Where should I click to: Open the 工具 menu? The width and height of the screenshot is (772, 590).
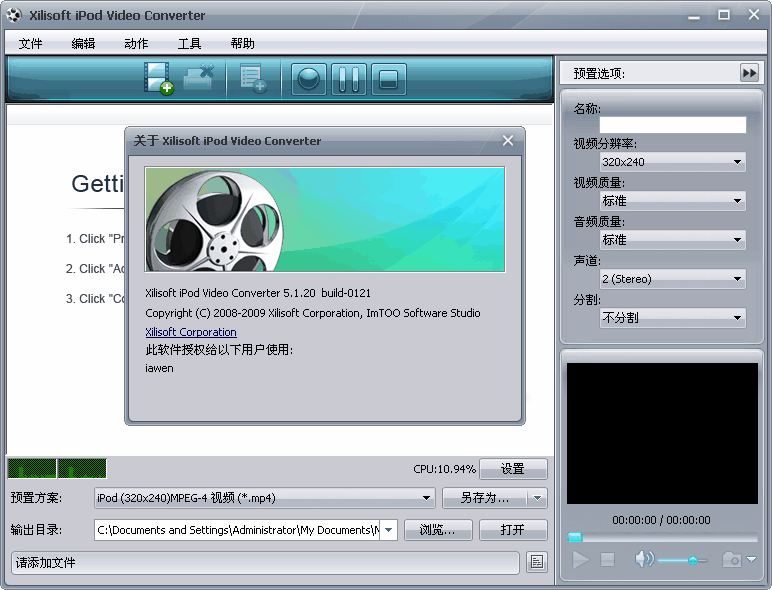[x=189, y=43]
